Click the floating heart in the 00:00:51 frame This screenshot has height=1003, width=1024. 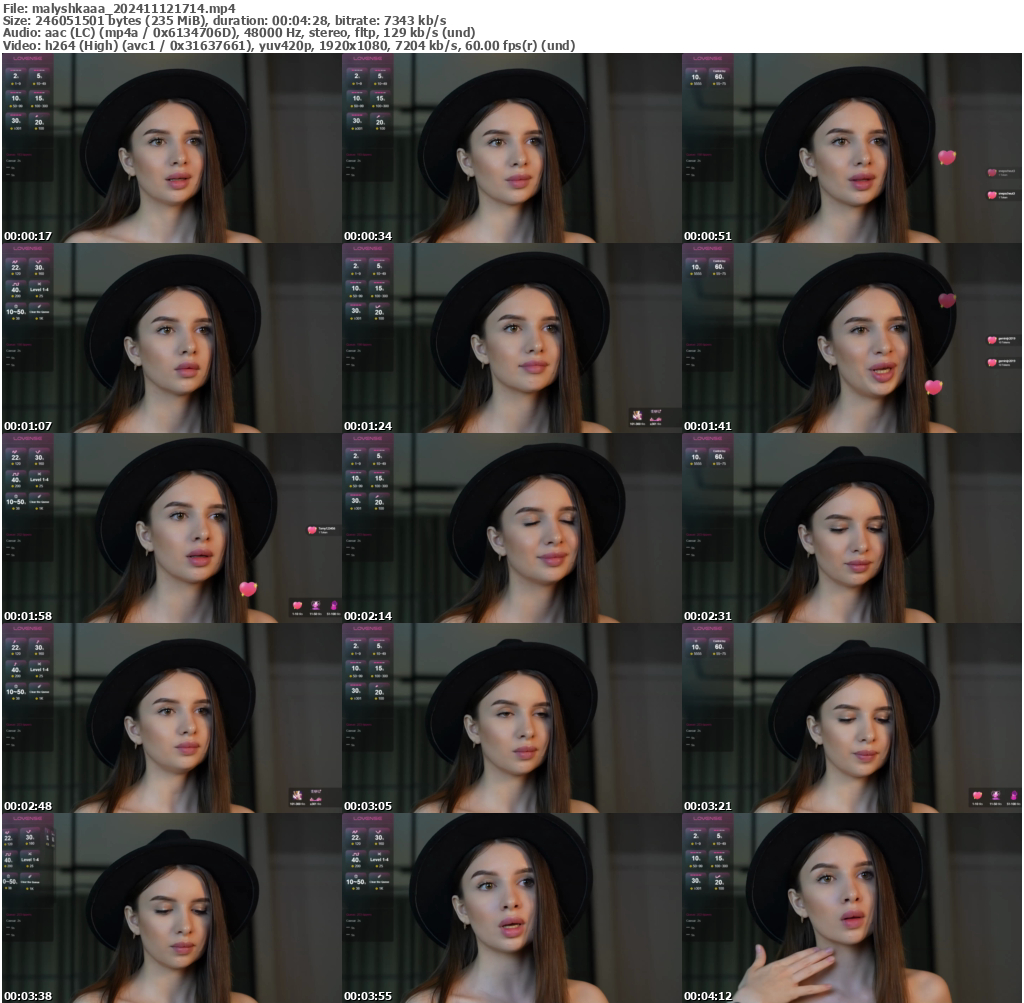(946, 157)
